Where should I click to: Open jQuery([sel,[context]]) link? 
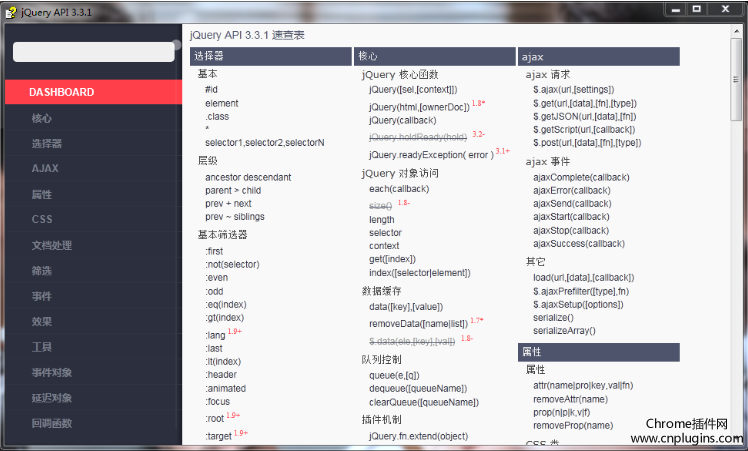[x=413, y=90]
